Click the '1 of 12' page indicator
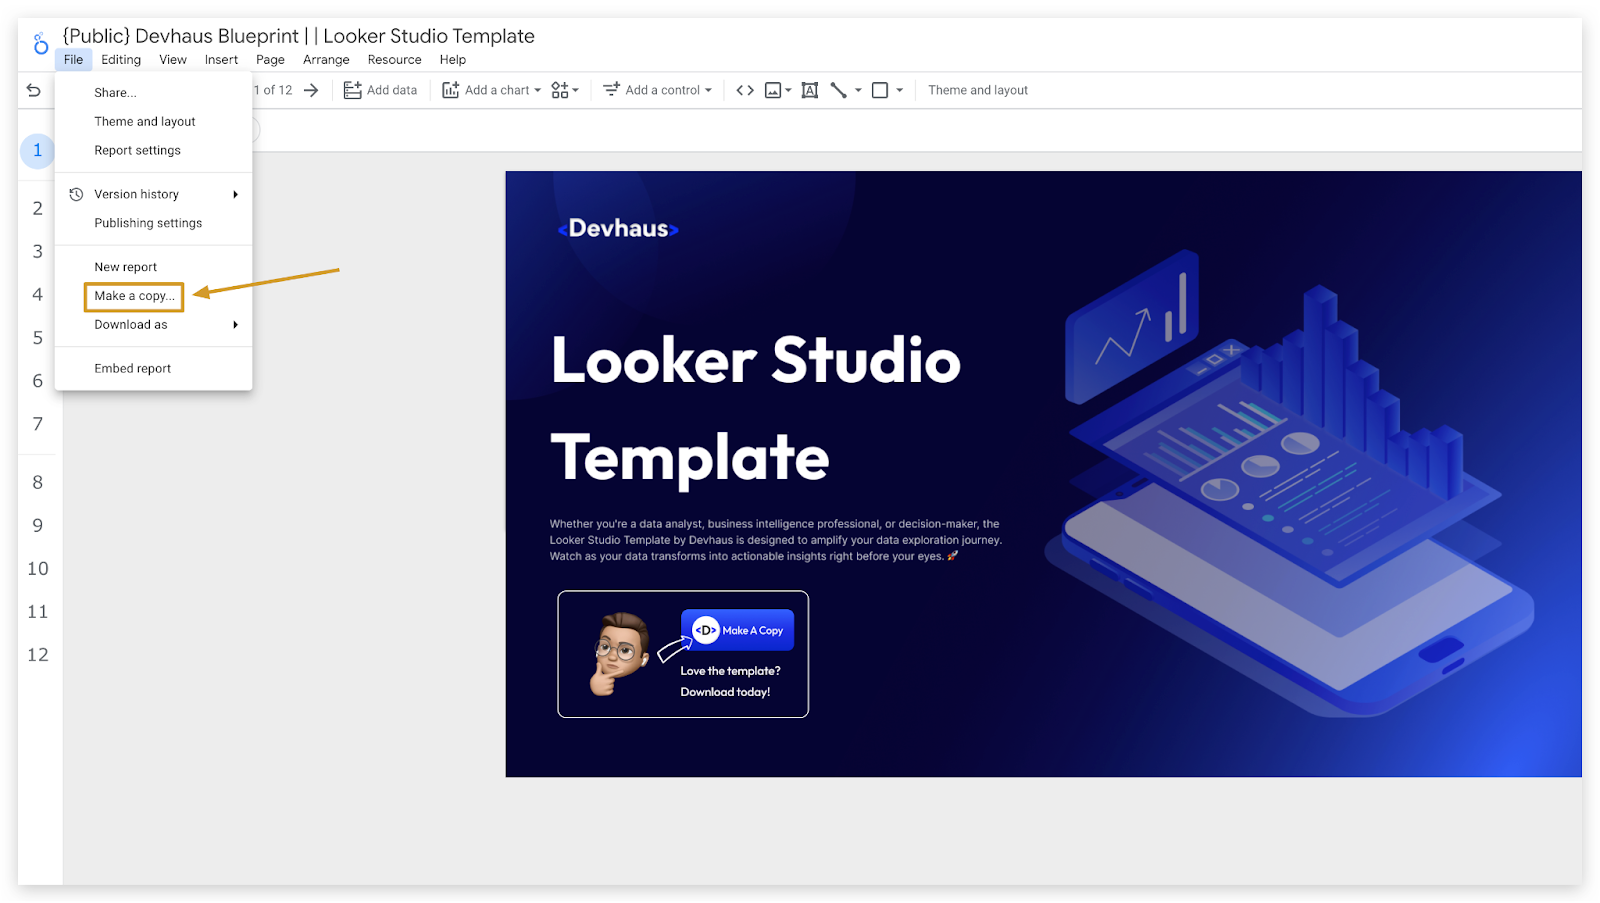 [x=273, y=90]
